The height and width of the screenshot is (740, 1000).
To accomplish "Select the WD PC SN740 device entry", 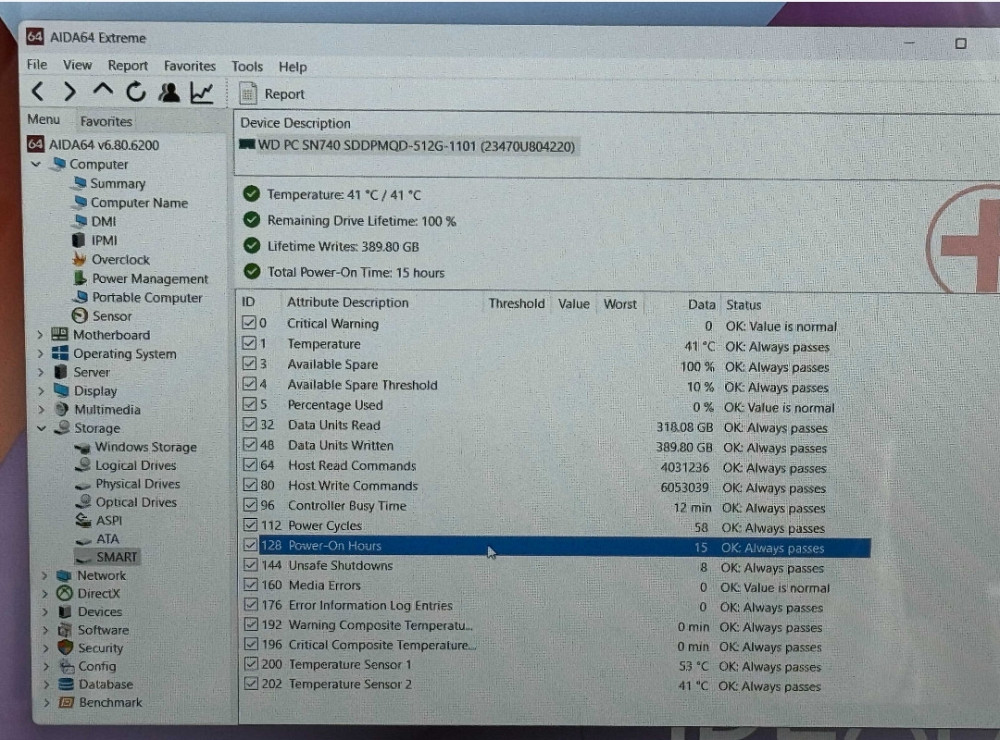I will pos(408,146).
